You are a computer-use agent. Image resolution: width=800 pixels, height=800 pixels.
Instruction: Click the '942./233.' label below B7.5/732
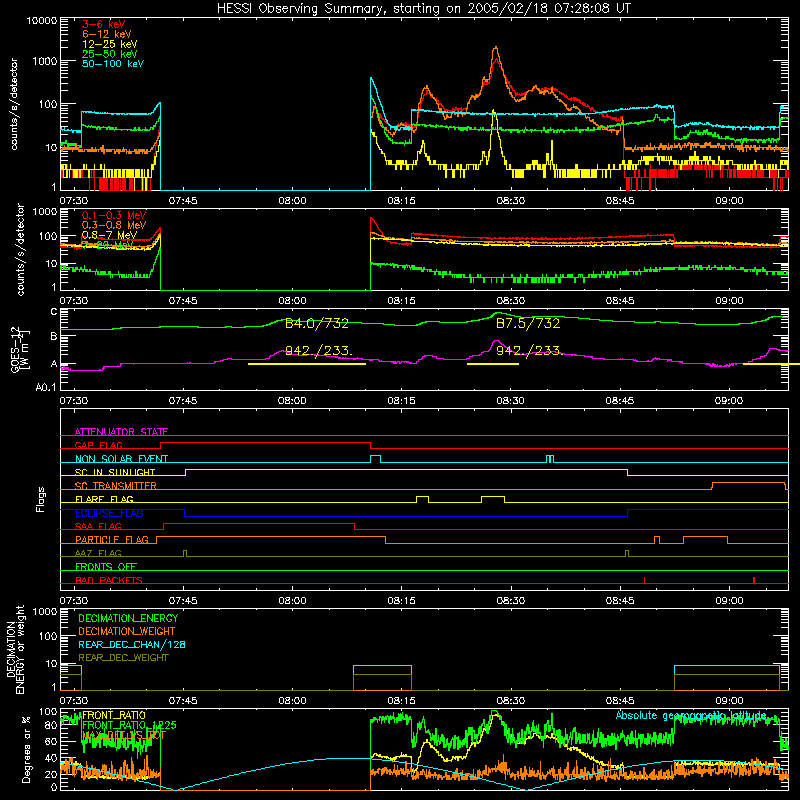[x=529, y=351]
